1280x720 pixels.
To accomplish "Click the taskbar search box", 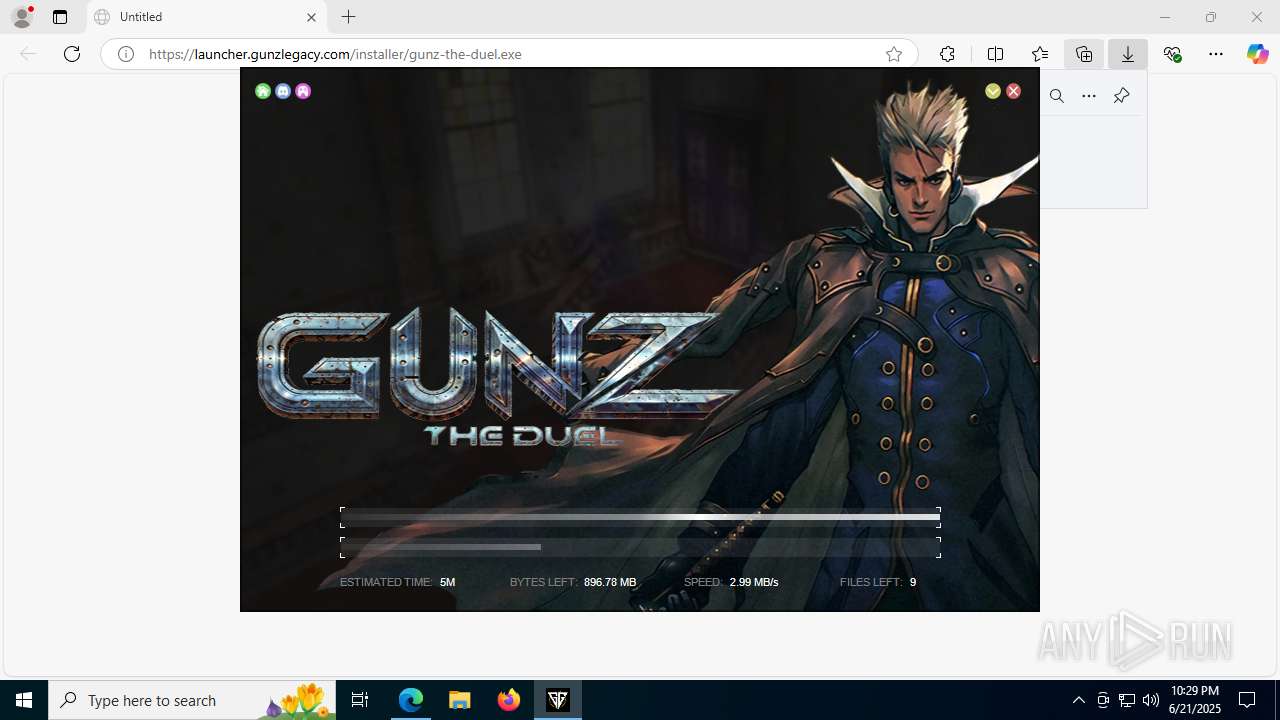I will 192,700.
